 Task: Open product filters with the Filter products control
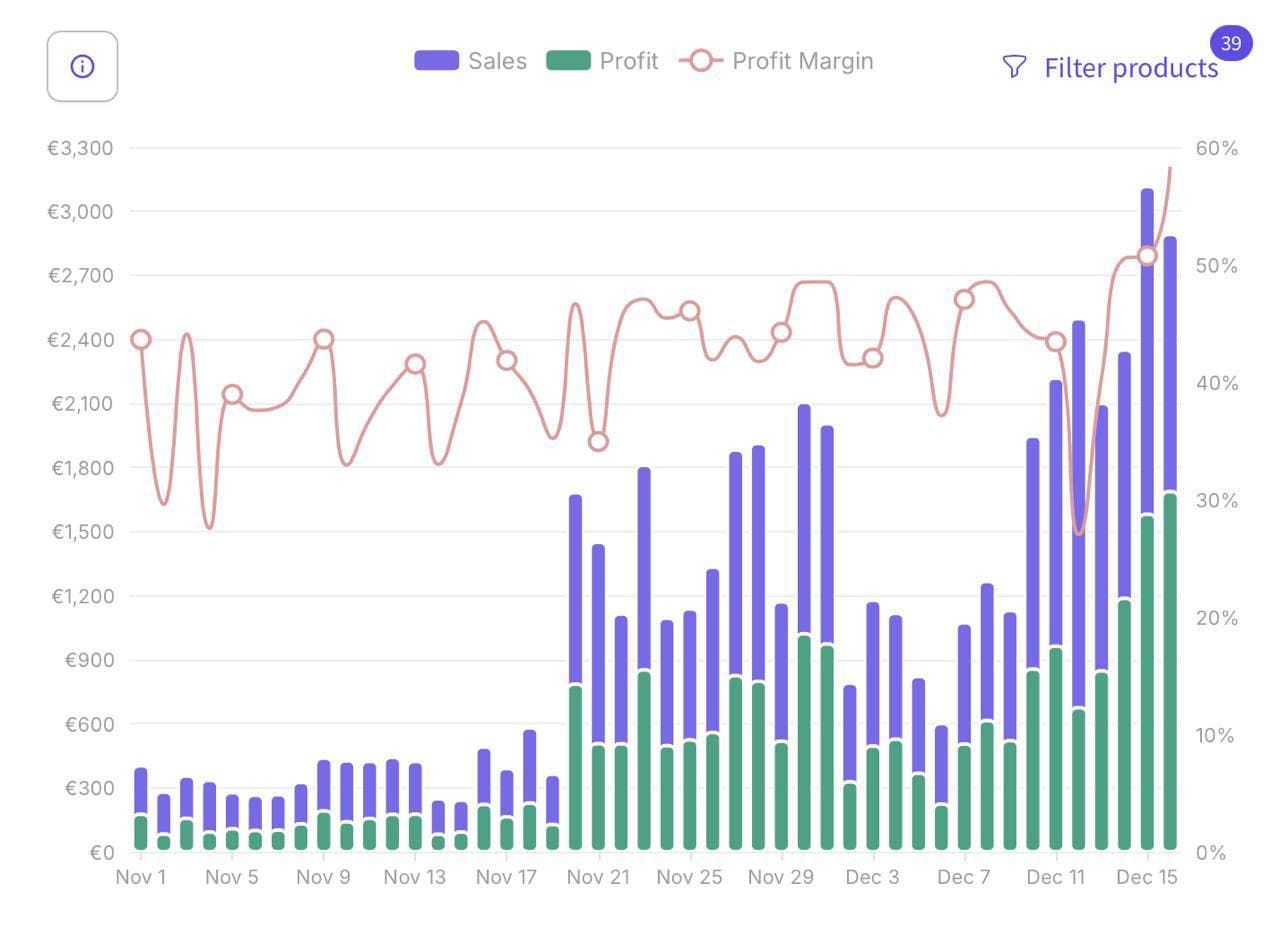click(1130, 67)
